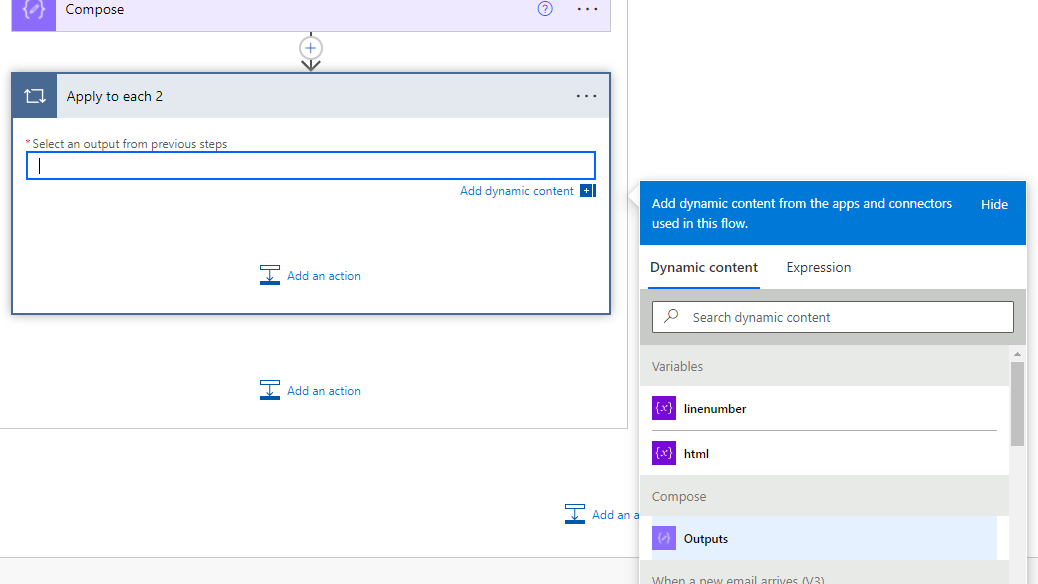Click the insert step plus circle below Compose
This screenshot has height=584, width=1038.
click(310, 47)
